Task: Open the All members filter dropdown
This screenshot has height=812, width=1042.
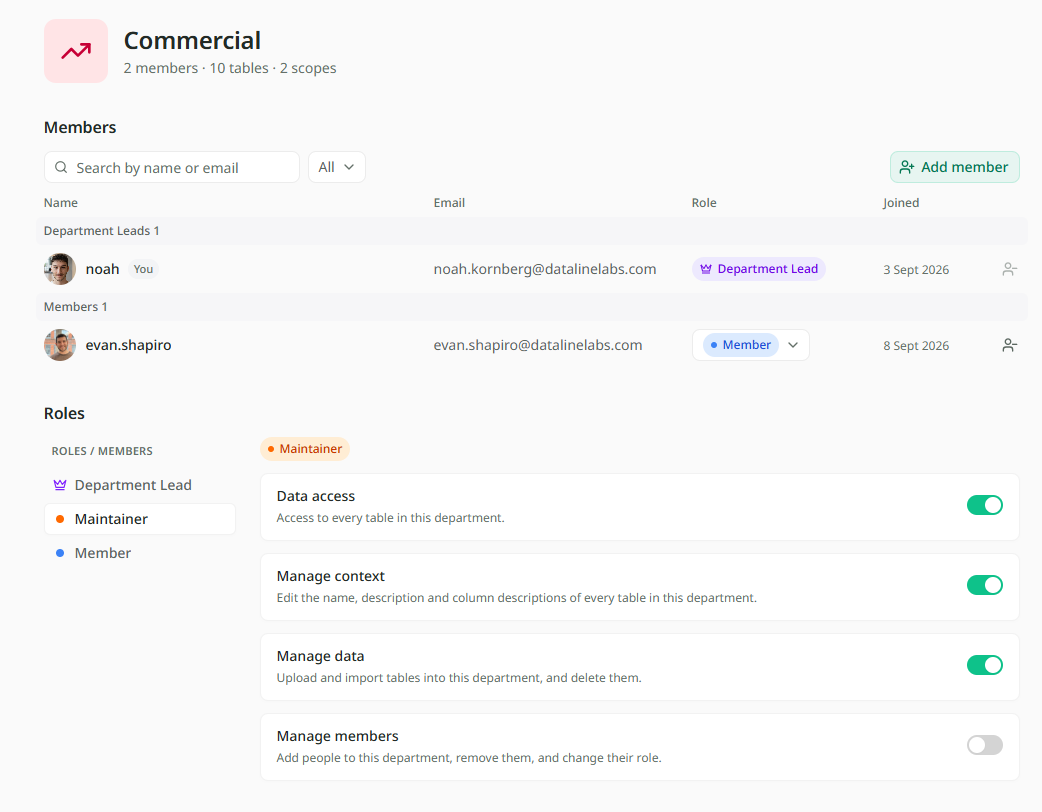Action: coord(337,167)
